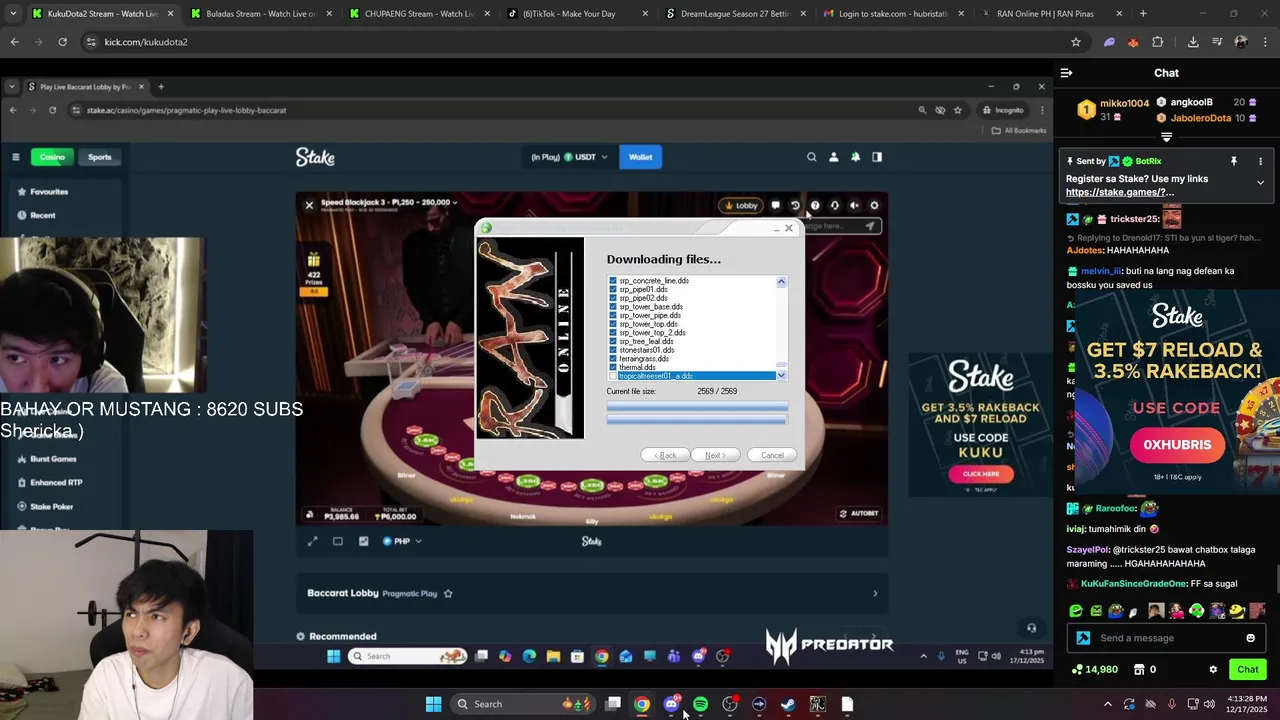Open live support headset icon
This screenshot has height=720, width=1280.
pyautogui.click(x=834, y=205)
